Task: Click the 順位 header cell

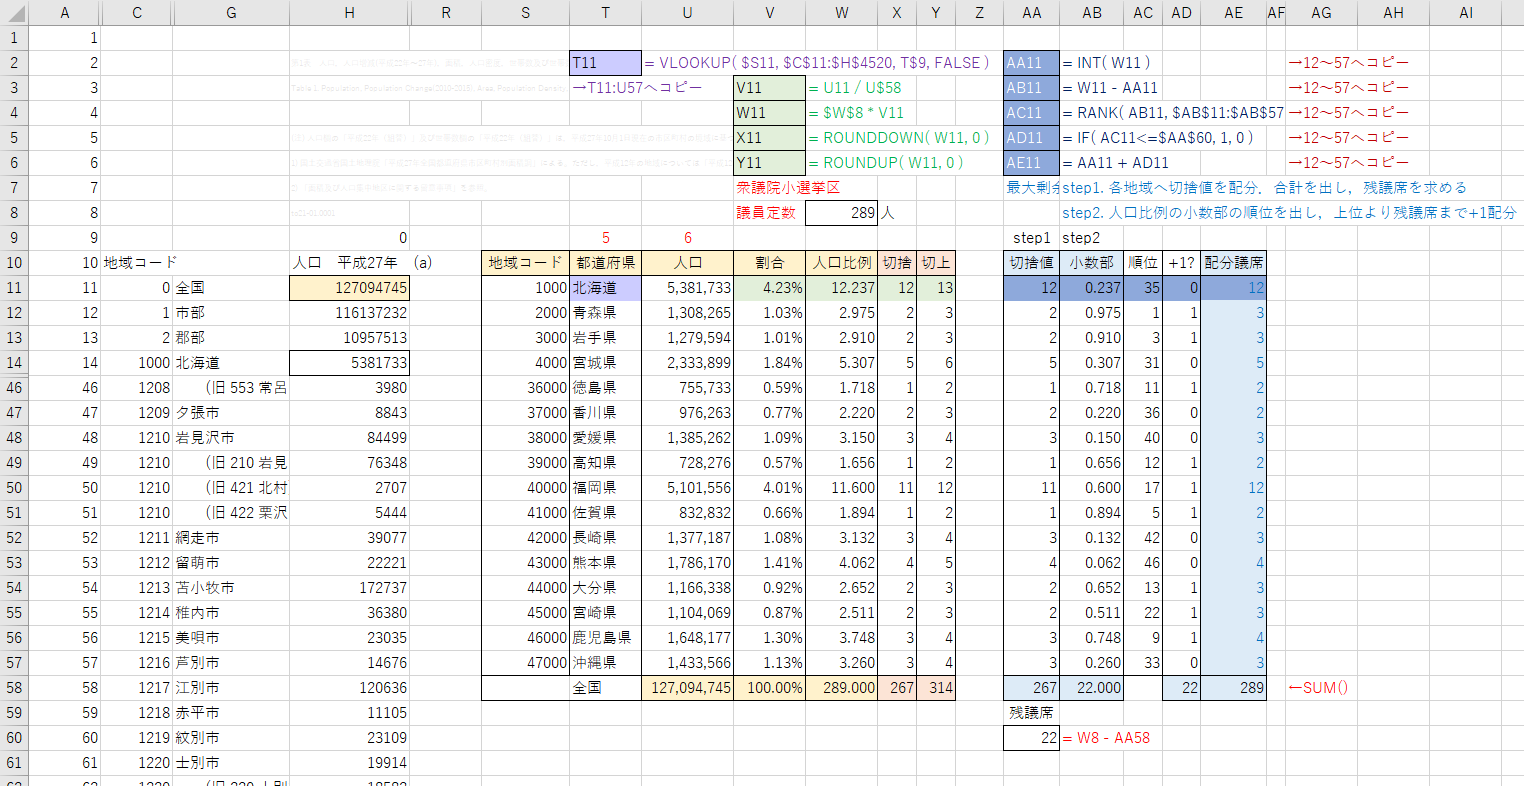Action: tap(1143, 263)
